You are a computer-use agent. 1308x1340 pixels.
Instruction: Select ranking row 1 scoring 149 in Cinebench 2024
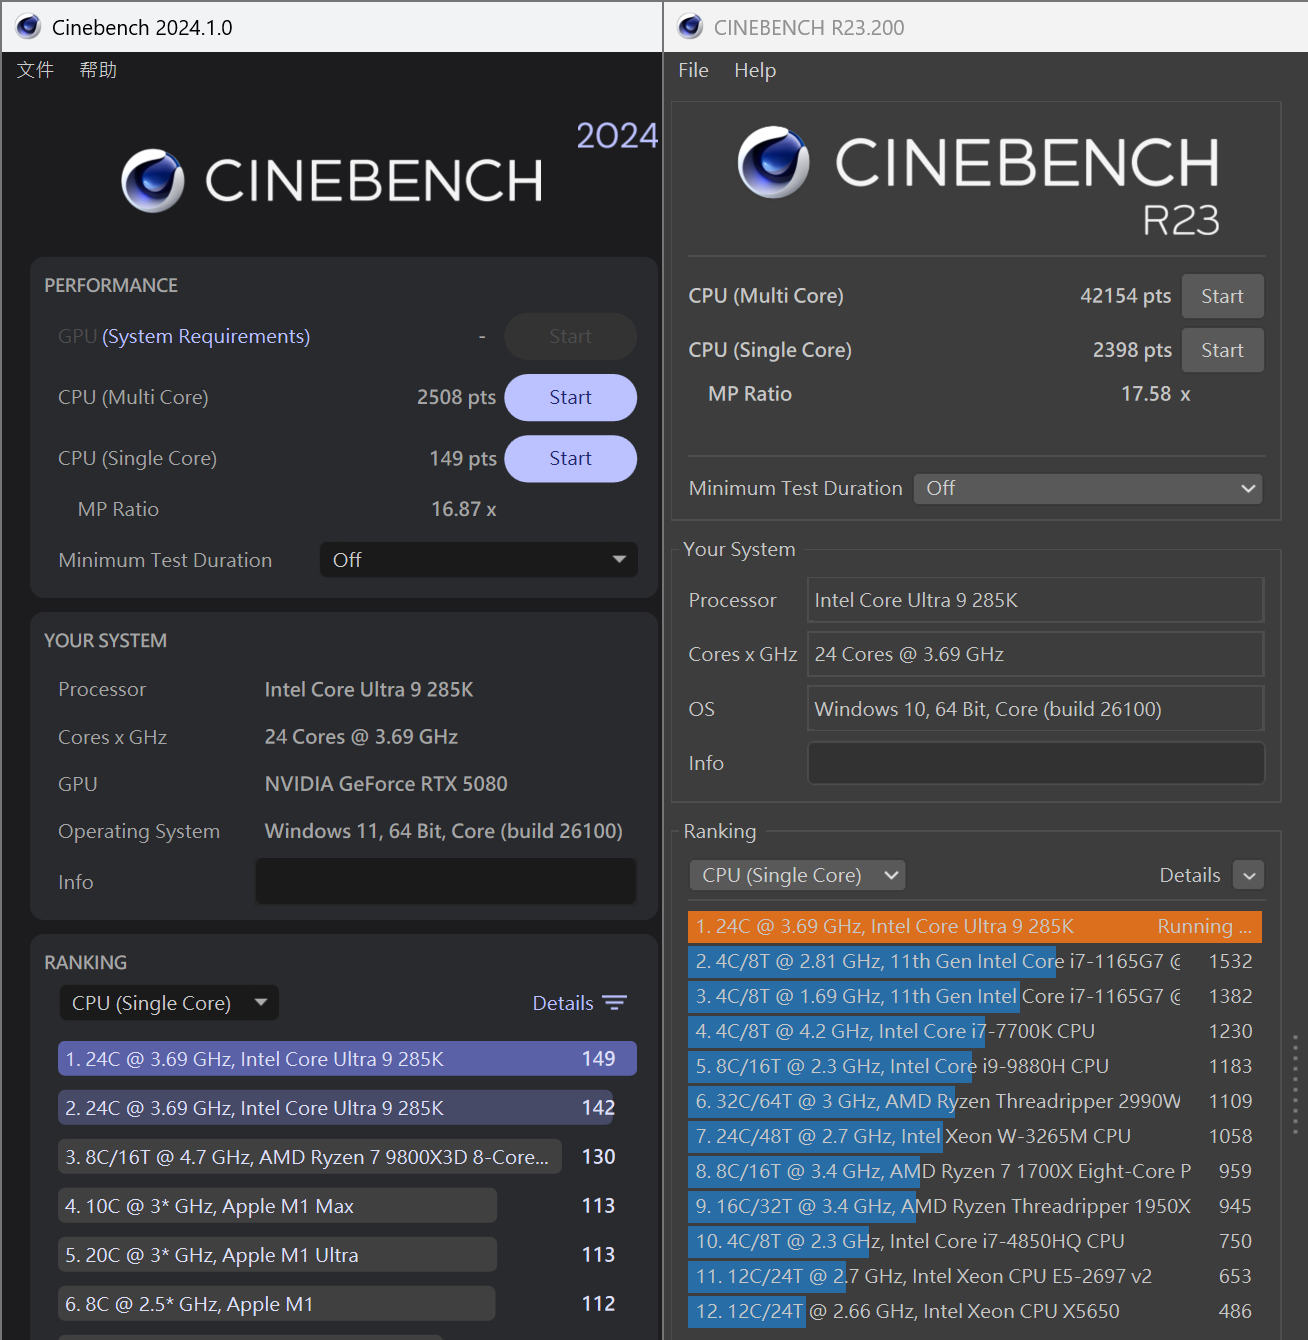(x=347, y=1059)
